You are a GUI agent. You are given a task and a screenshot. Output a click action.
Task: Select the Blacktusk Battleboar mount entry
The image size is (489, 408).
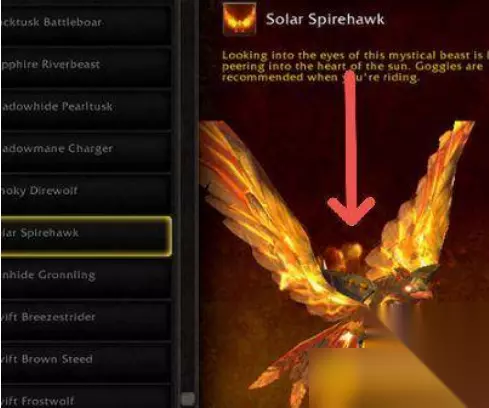coord(86,23)
